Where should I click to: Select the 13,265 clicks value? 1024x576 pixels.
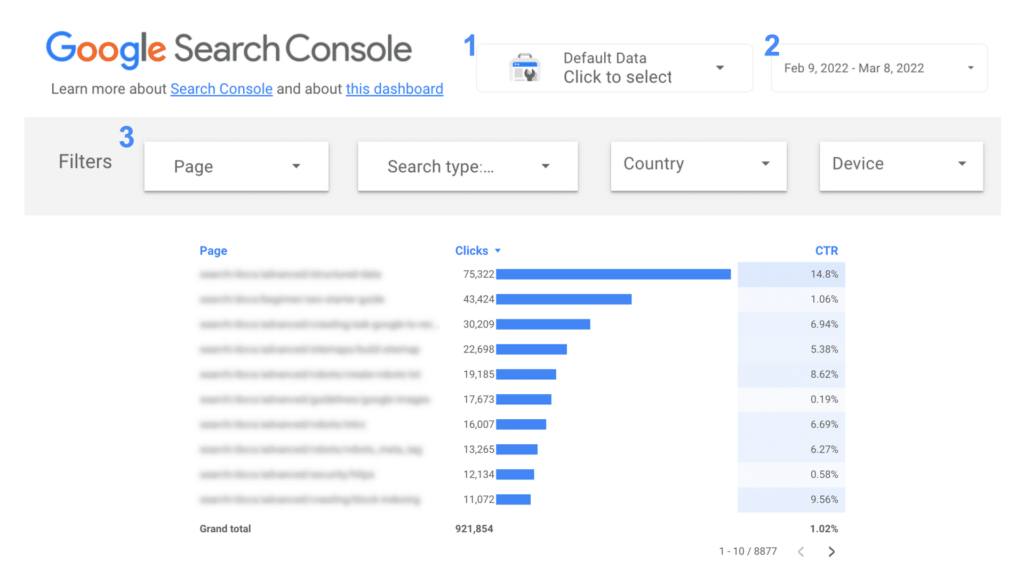[x=479, y=449]
